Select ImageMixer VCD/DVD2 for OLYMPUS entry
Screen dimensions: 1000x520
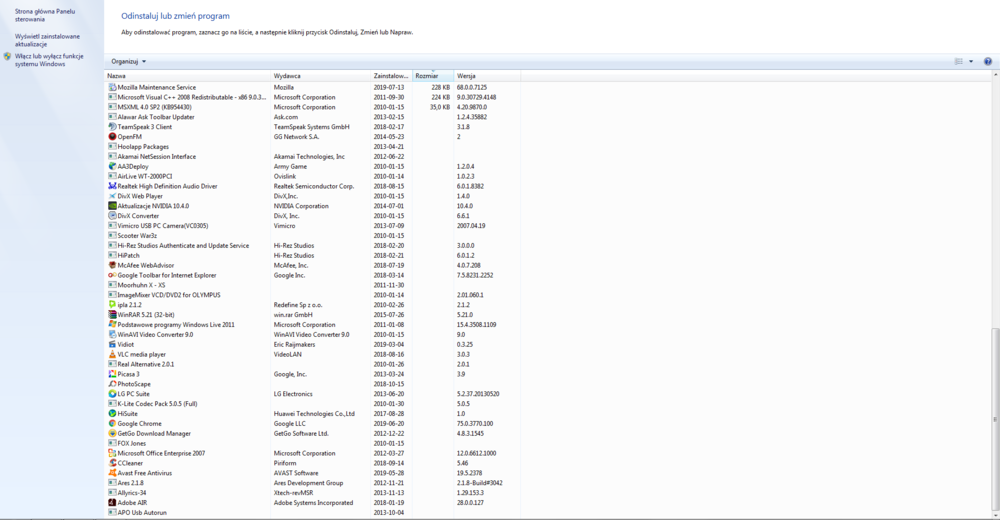pos(312,295)
